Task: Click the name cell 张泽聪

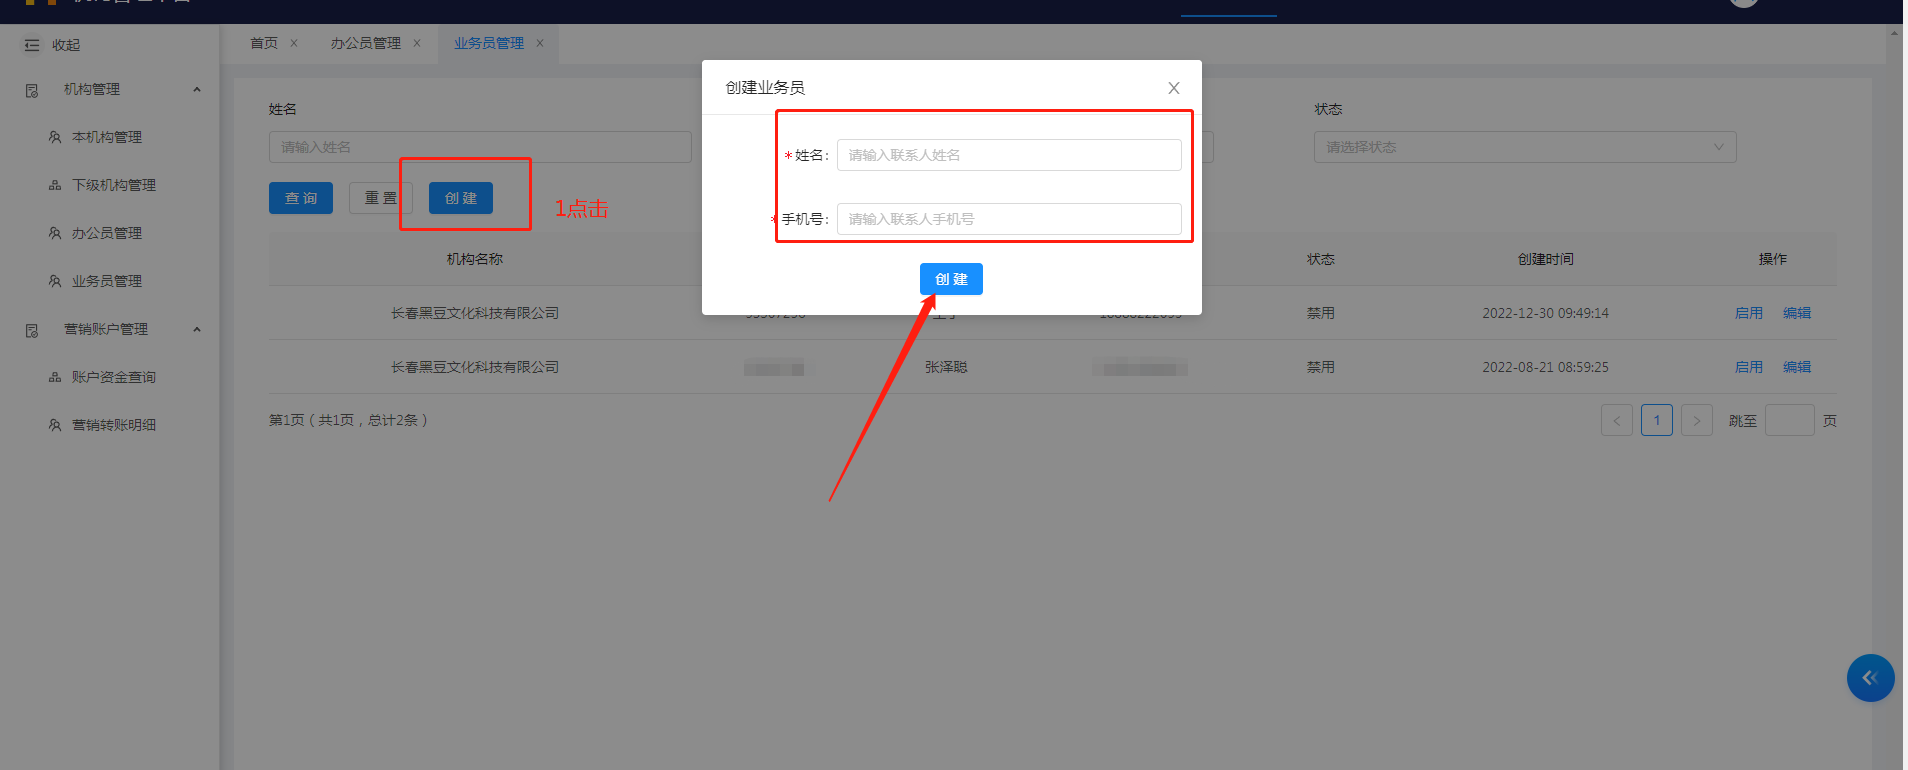Action: pyautogui.click(x=946, y=367)
